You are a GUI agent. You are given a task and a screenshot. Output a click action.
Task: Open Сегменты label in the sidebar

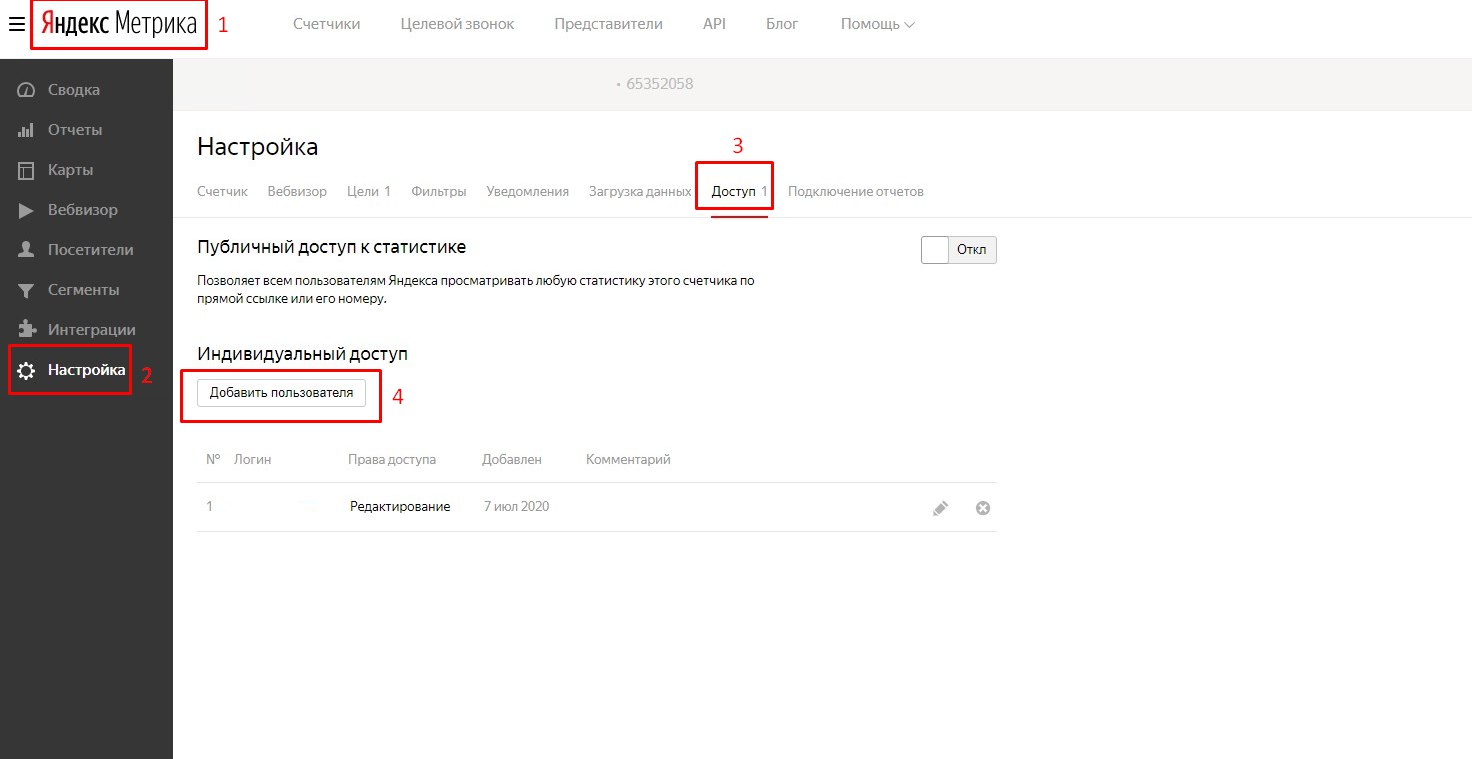84,290
